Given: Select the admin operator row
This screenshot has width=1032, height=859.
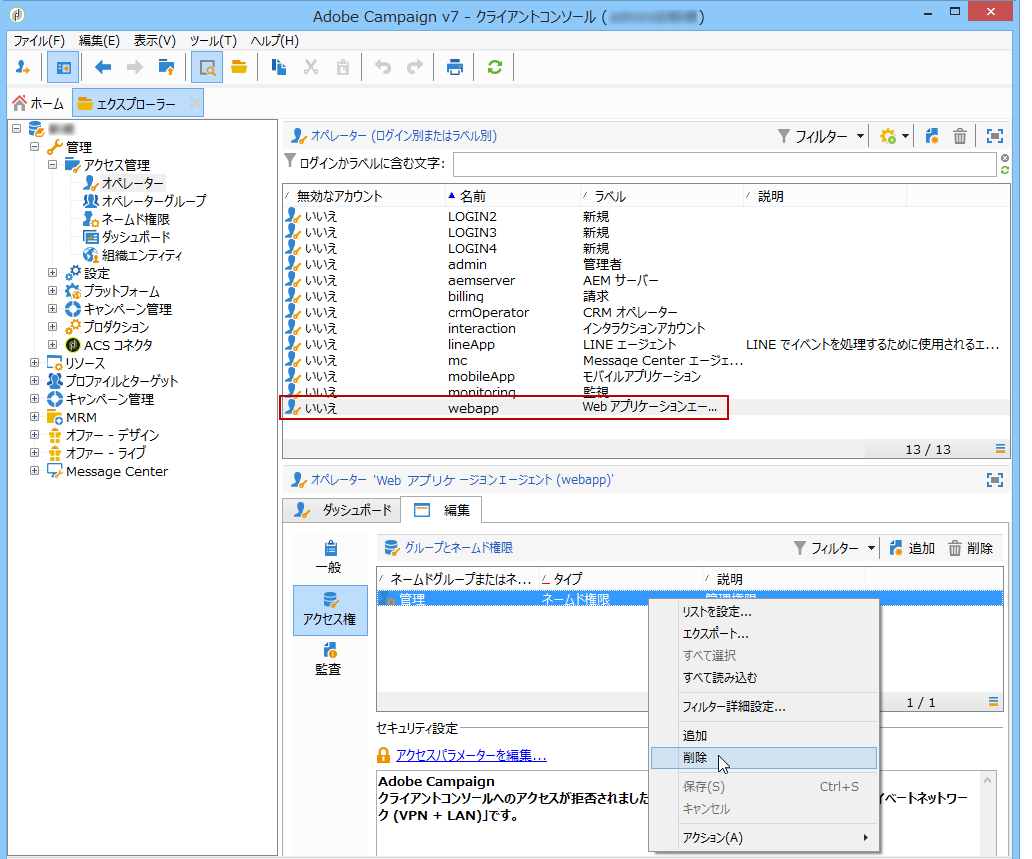Looking at the screenshot, I should (645, 264).
